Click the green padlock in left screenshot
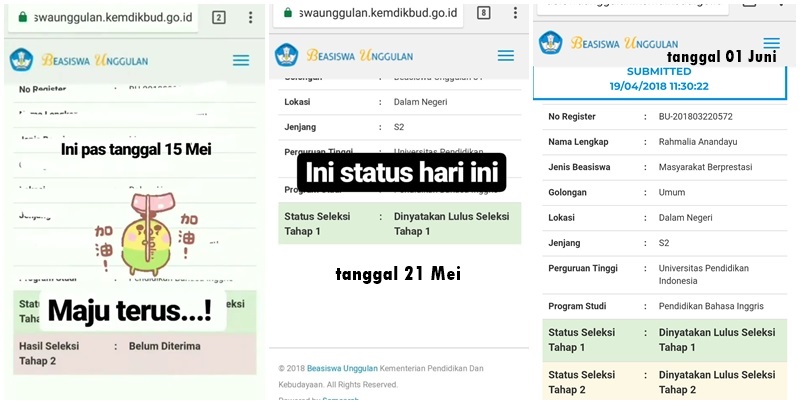This screenshot has width=800, height=404. pos(22,17)
